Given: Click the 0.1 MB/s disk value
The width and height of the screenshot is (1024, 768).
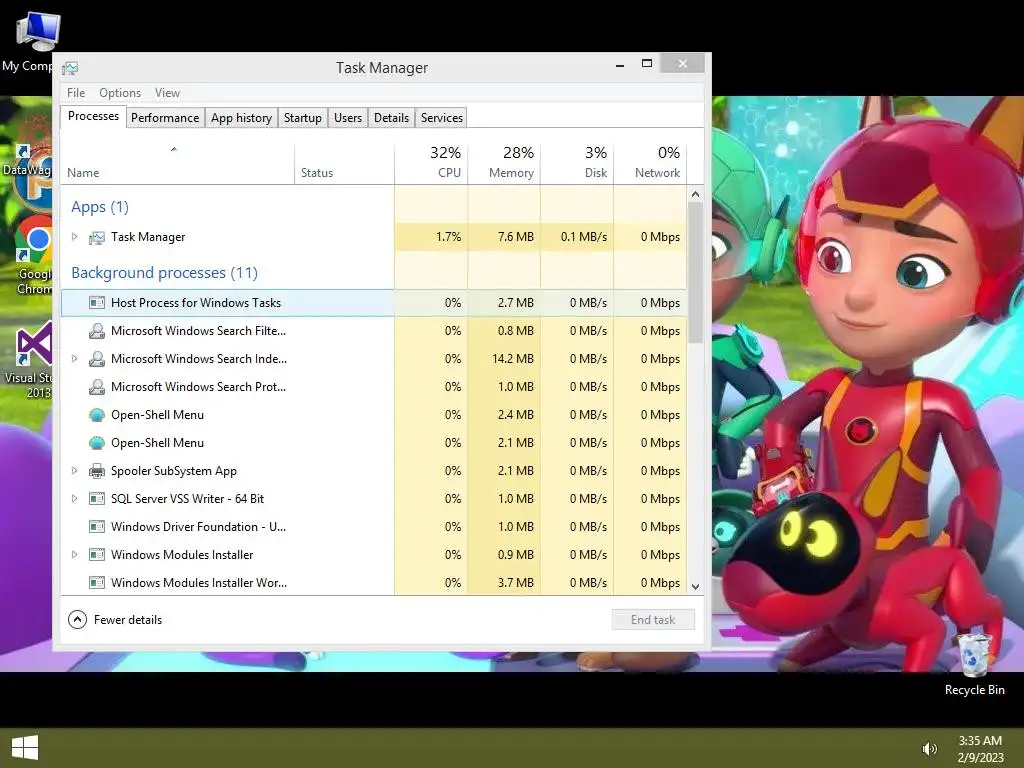Looking at the screenshot, I should [x=584, y=237].
